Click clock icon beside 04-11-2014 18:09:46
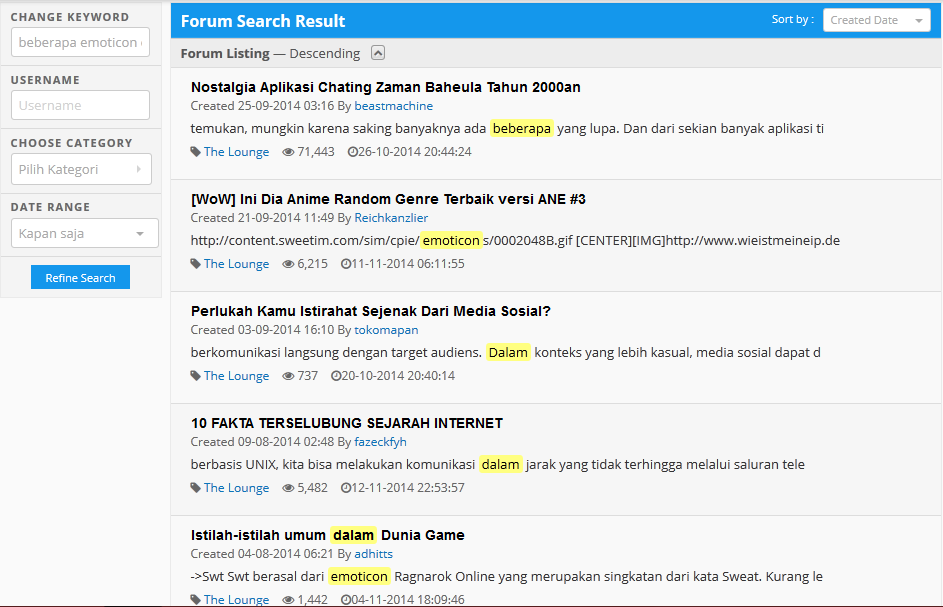943x607 pixels. pos(346,599)
